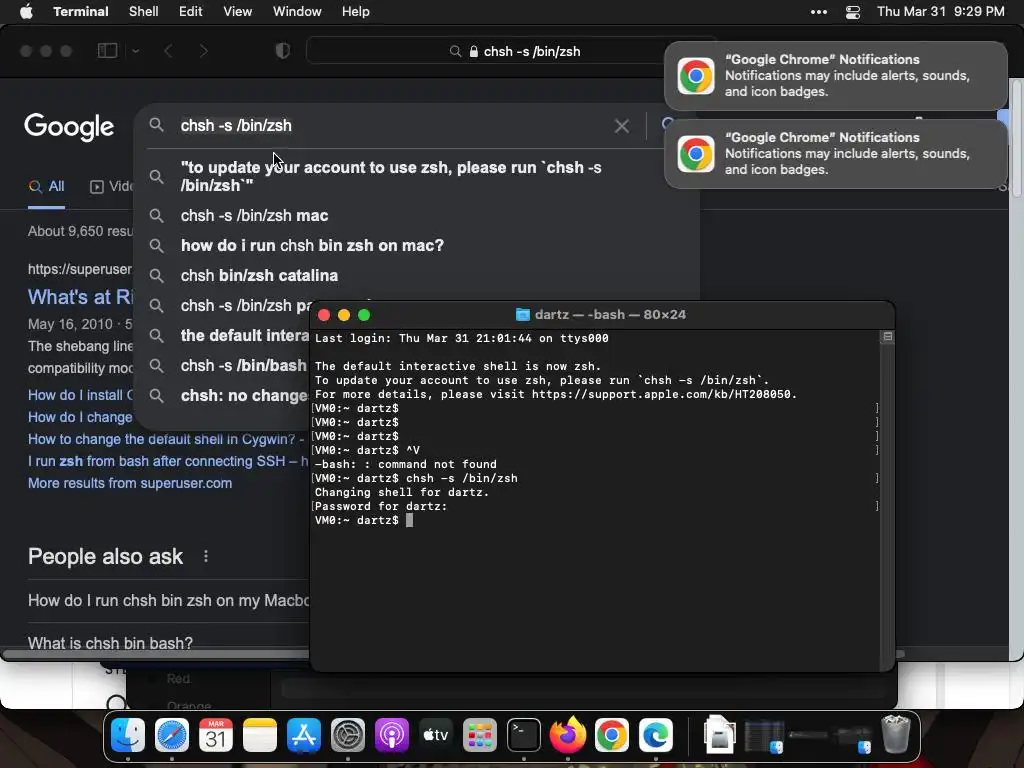Open the Apple menu
1024x768 pixels.
tap(26, 12)
